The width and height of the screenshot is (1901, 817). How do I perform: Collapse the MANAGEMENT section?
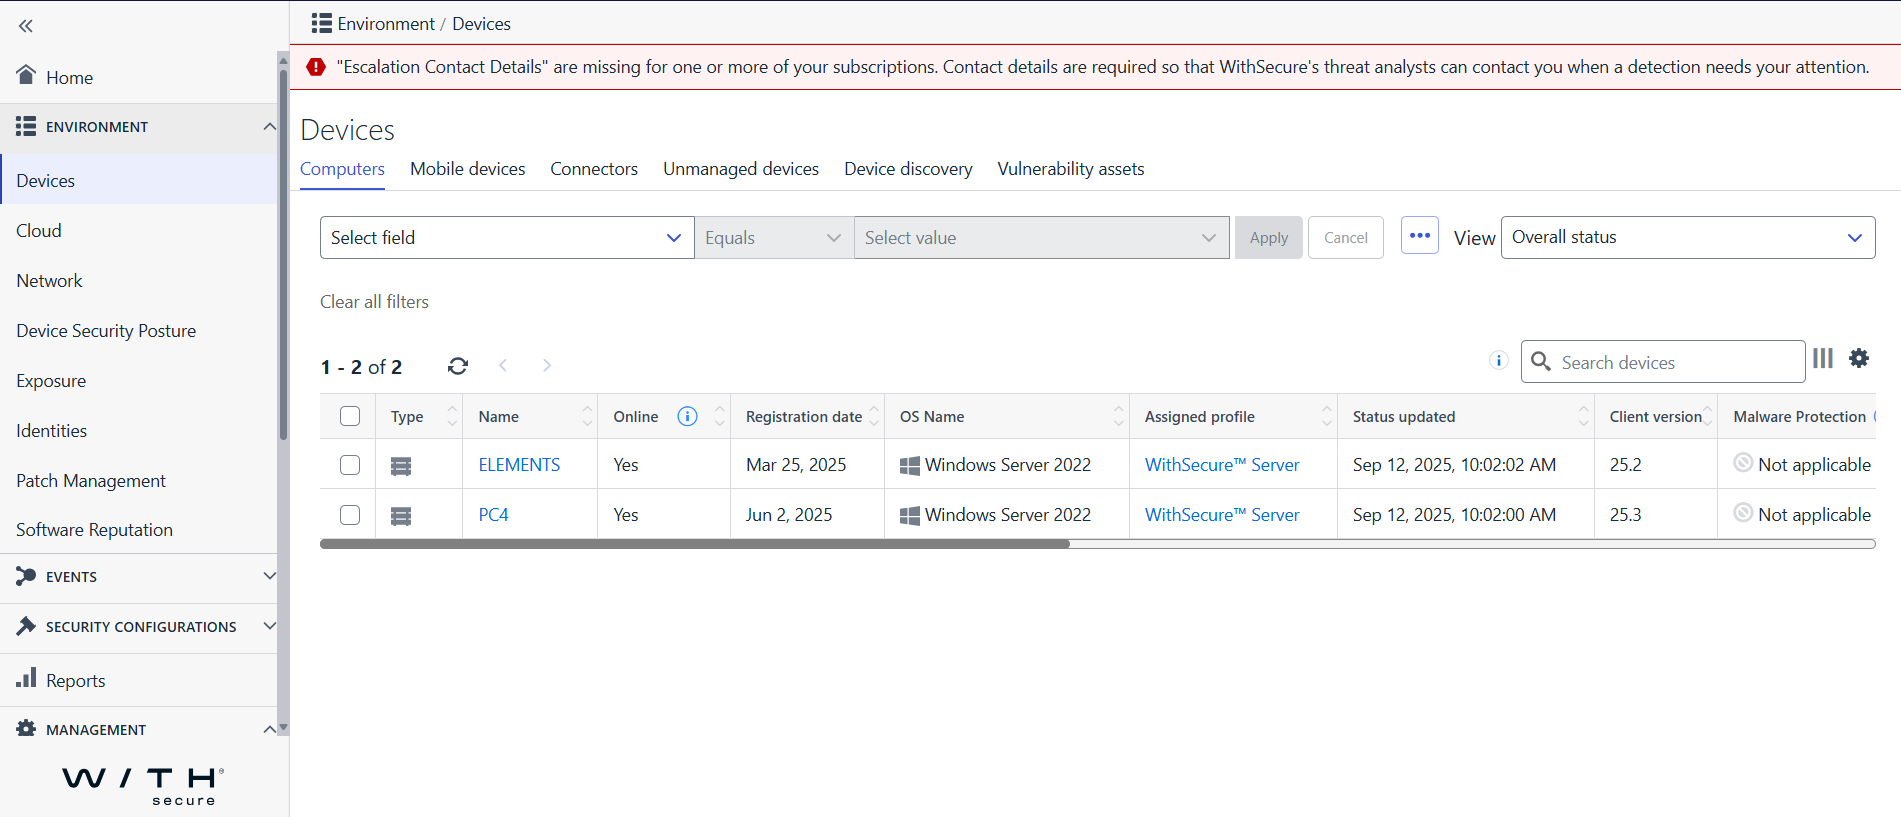269,729
